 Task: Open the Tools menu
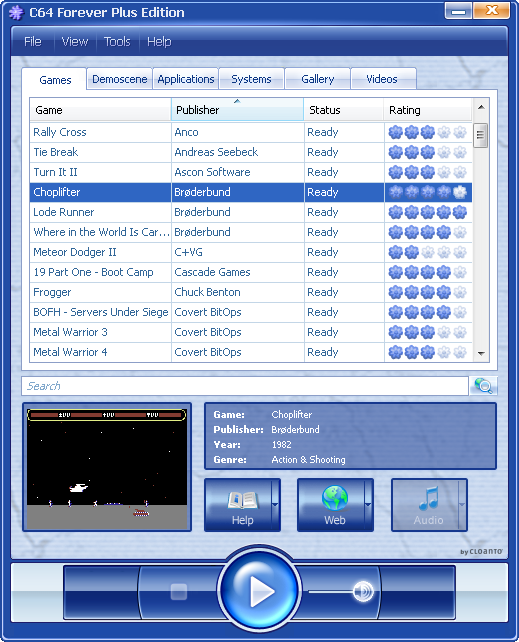pos(117,42)
